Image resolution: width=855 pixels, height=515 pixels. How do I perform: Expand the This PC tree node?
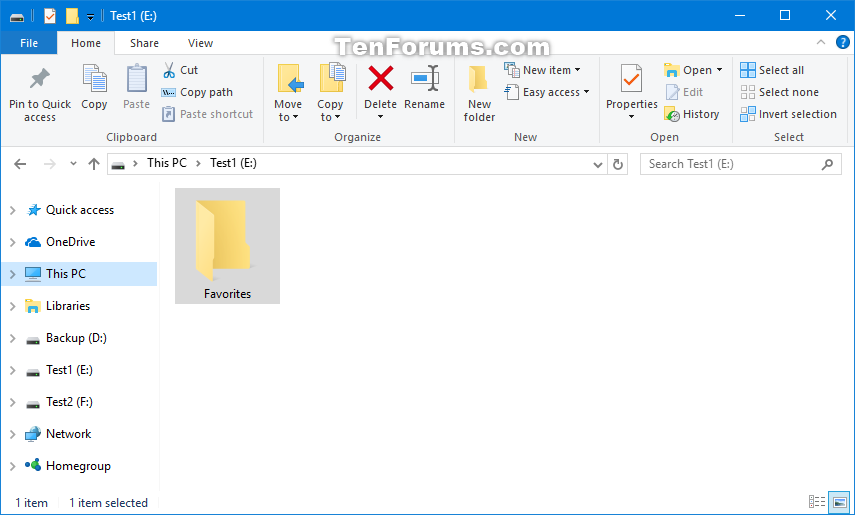[13, 274]
